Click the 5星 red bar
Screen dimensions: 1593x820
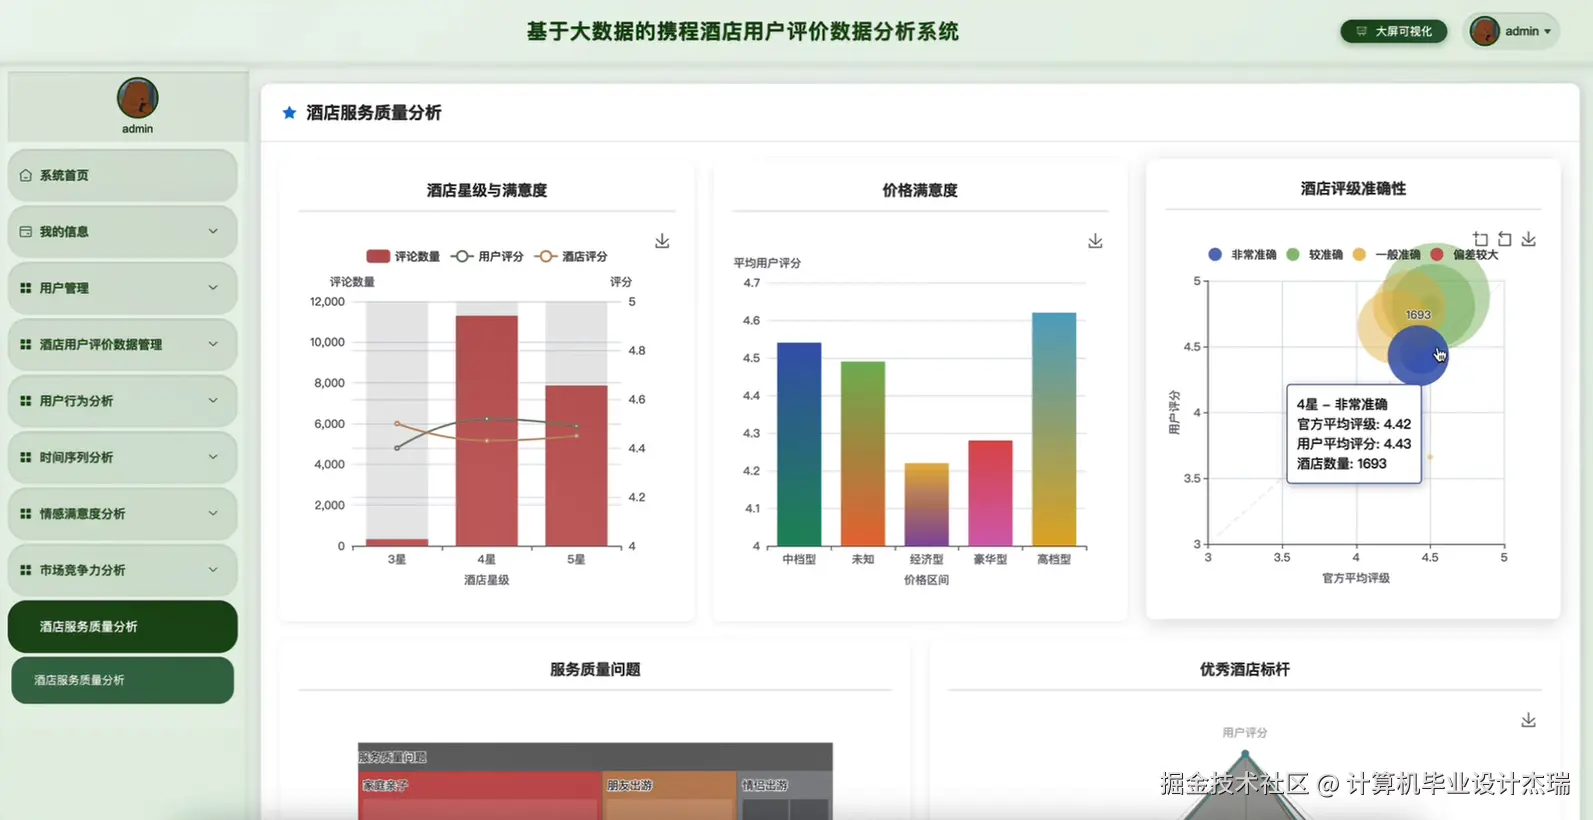(x=576, y=466)
